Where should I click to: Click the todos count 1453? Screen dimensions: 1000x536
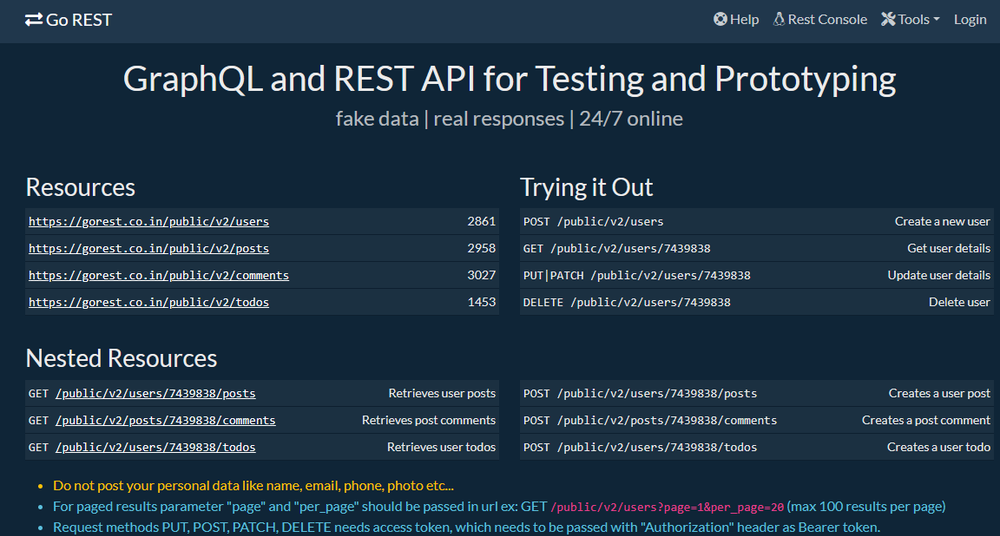click(x=482, y=302)
